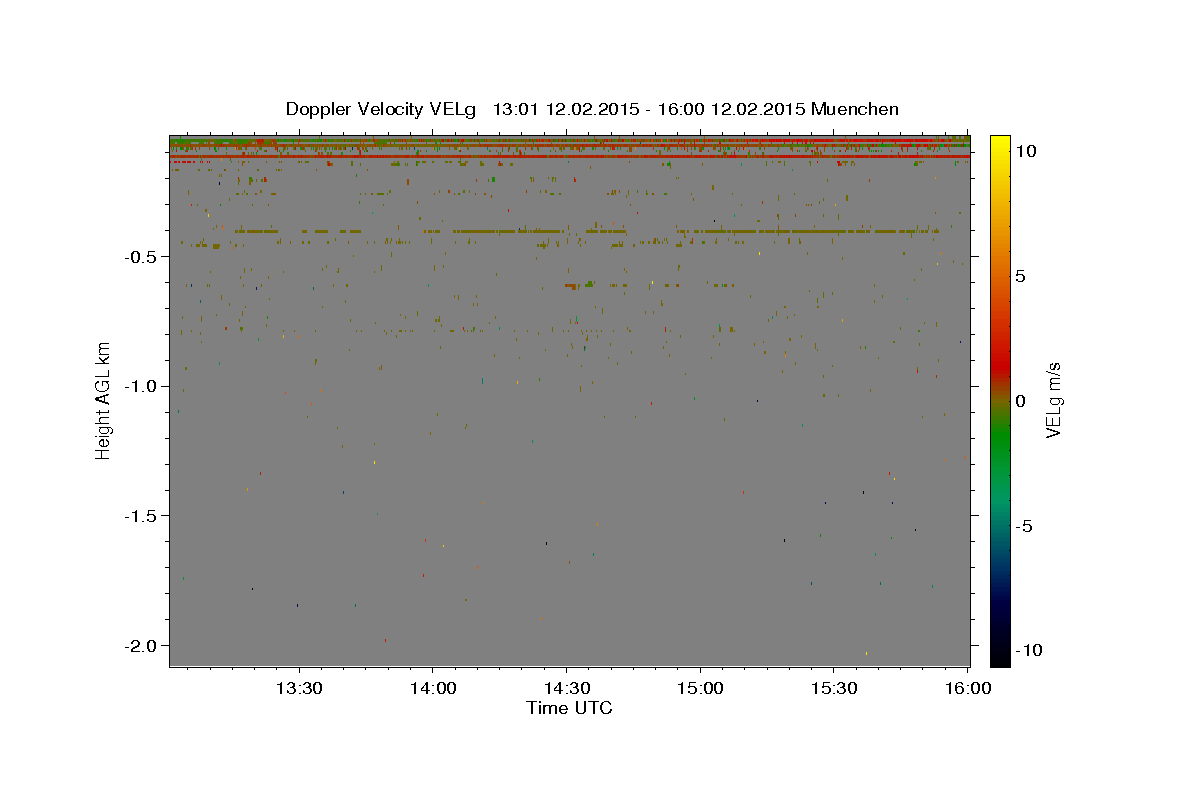
Task: Click the colorbar '-5' label
Action: (1023, 526)
